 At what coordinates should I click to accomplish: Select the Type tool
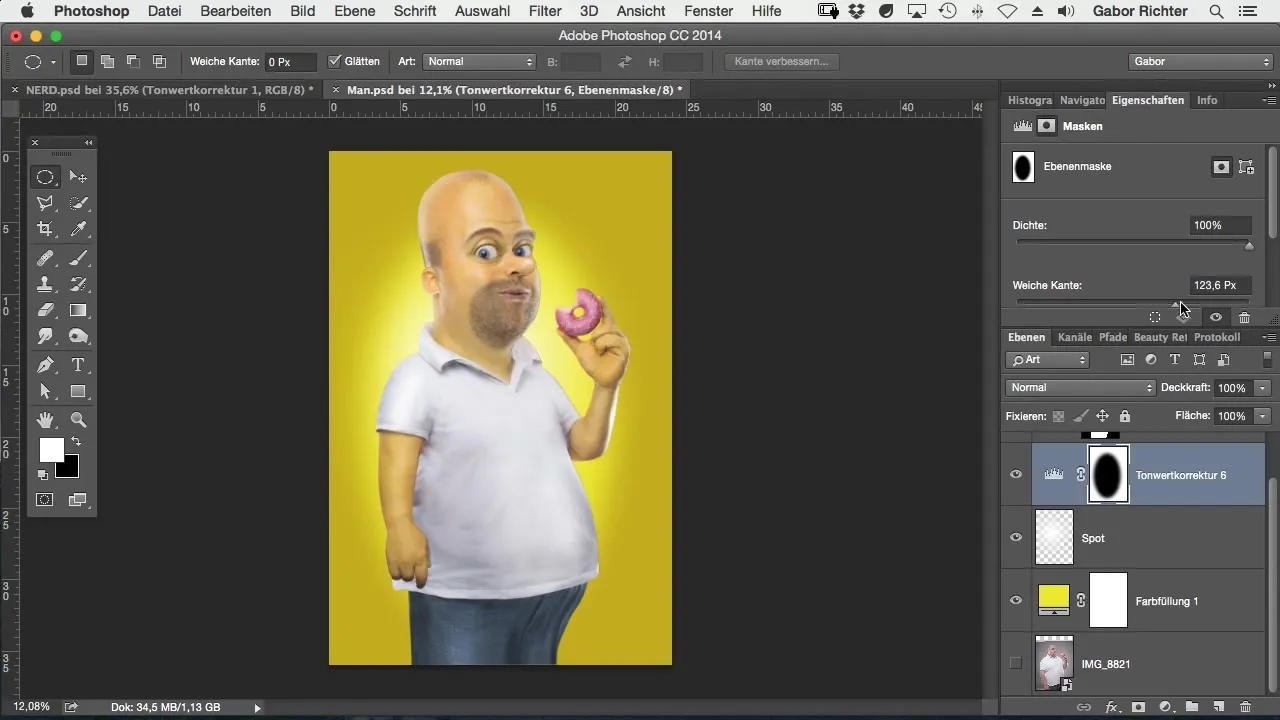[x=78, y=365]
